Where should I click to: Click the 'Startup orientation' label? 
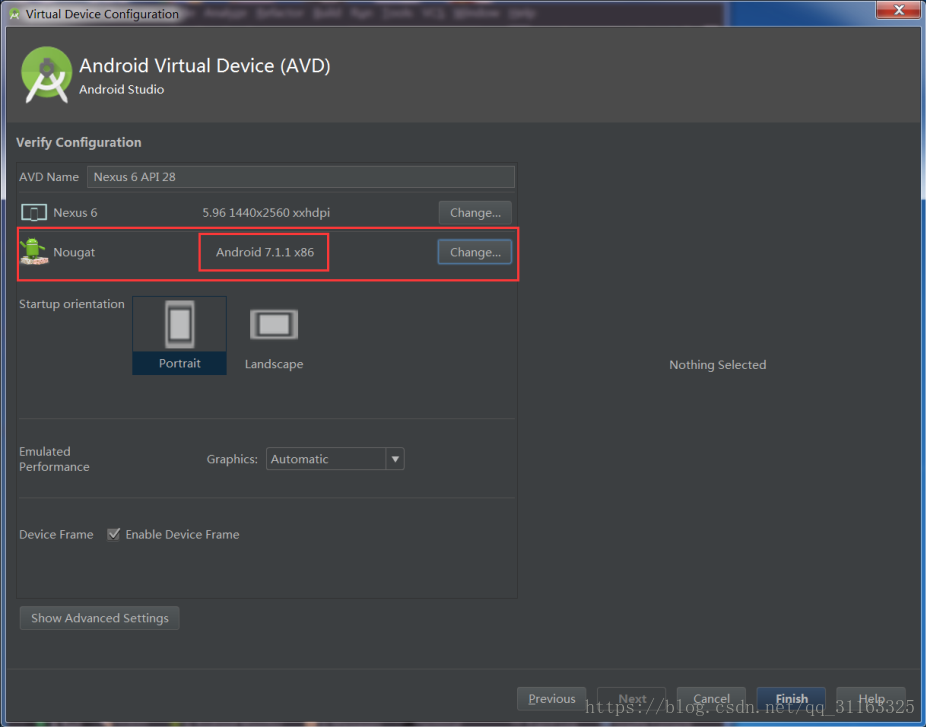point(71,304)
